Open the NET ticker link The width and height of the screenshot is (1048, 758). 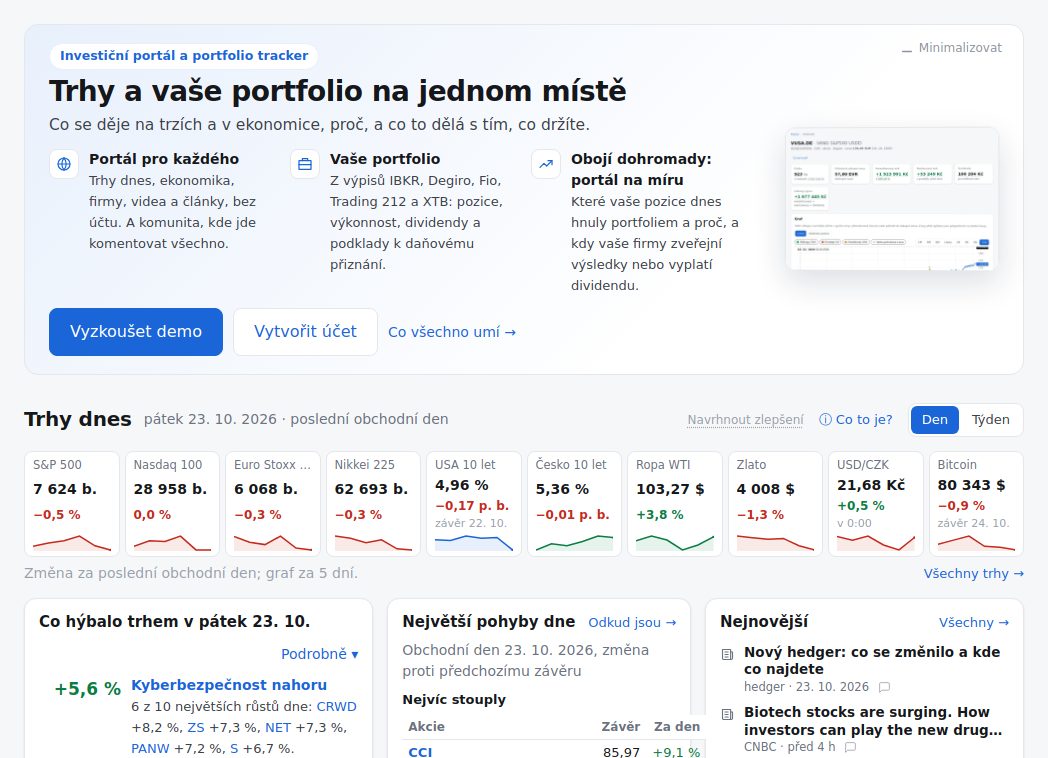pos(278,727)
